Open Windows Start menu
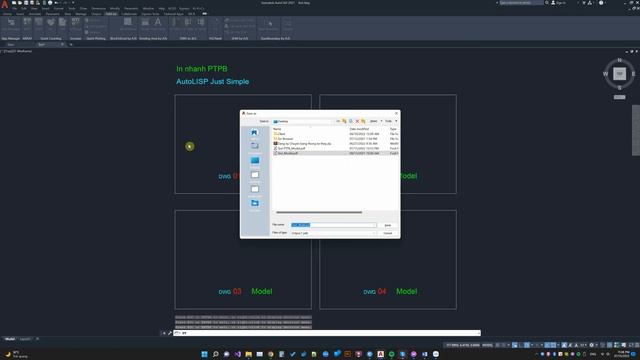 [x=204, y=354]
